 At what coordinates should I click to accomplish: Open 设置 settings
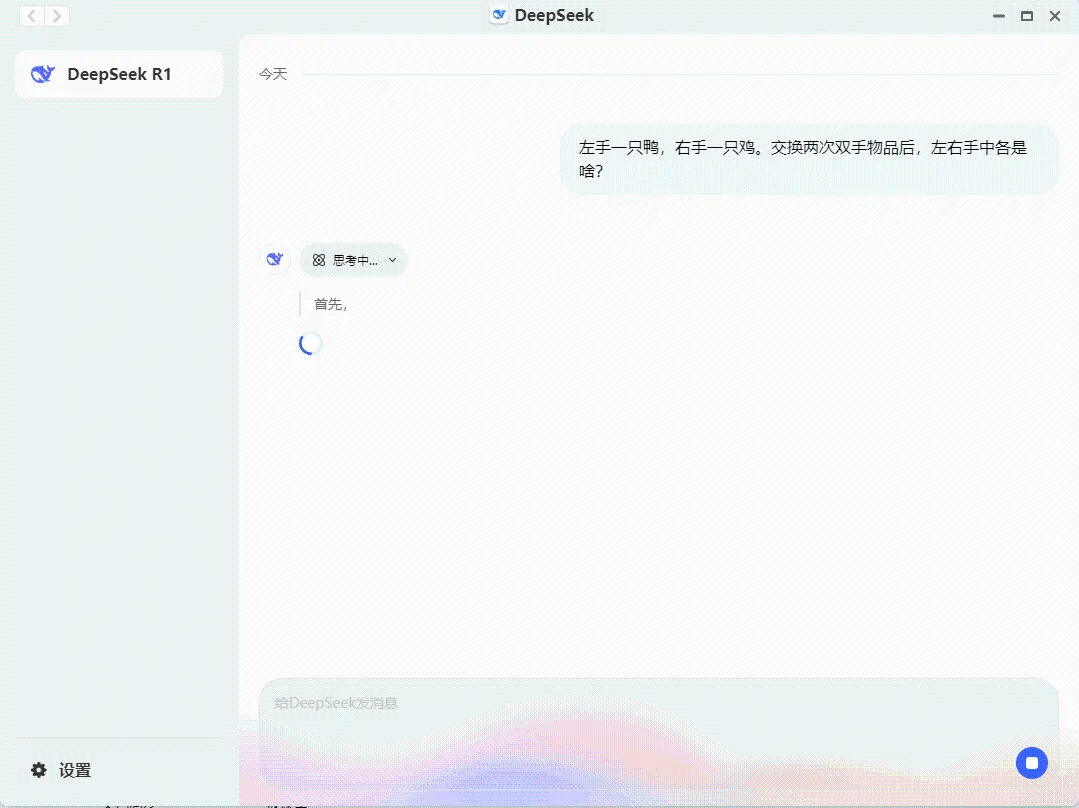point(61,770)
